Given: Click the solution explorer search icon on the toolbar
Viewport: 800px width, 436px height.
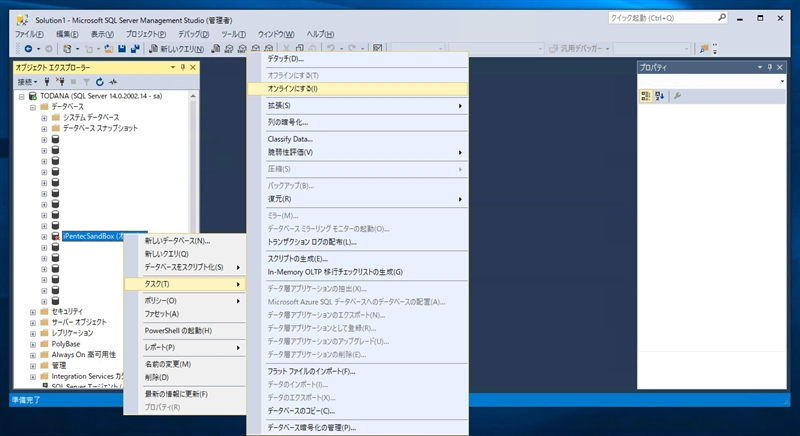Looking at the screenshot, I should click(x=704, y=48).
